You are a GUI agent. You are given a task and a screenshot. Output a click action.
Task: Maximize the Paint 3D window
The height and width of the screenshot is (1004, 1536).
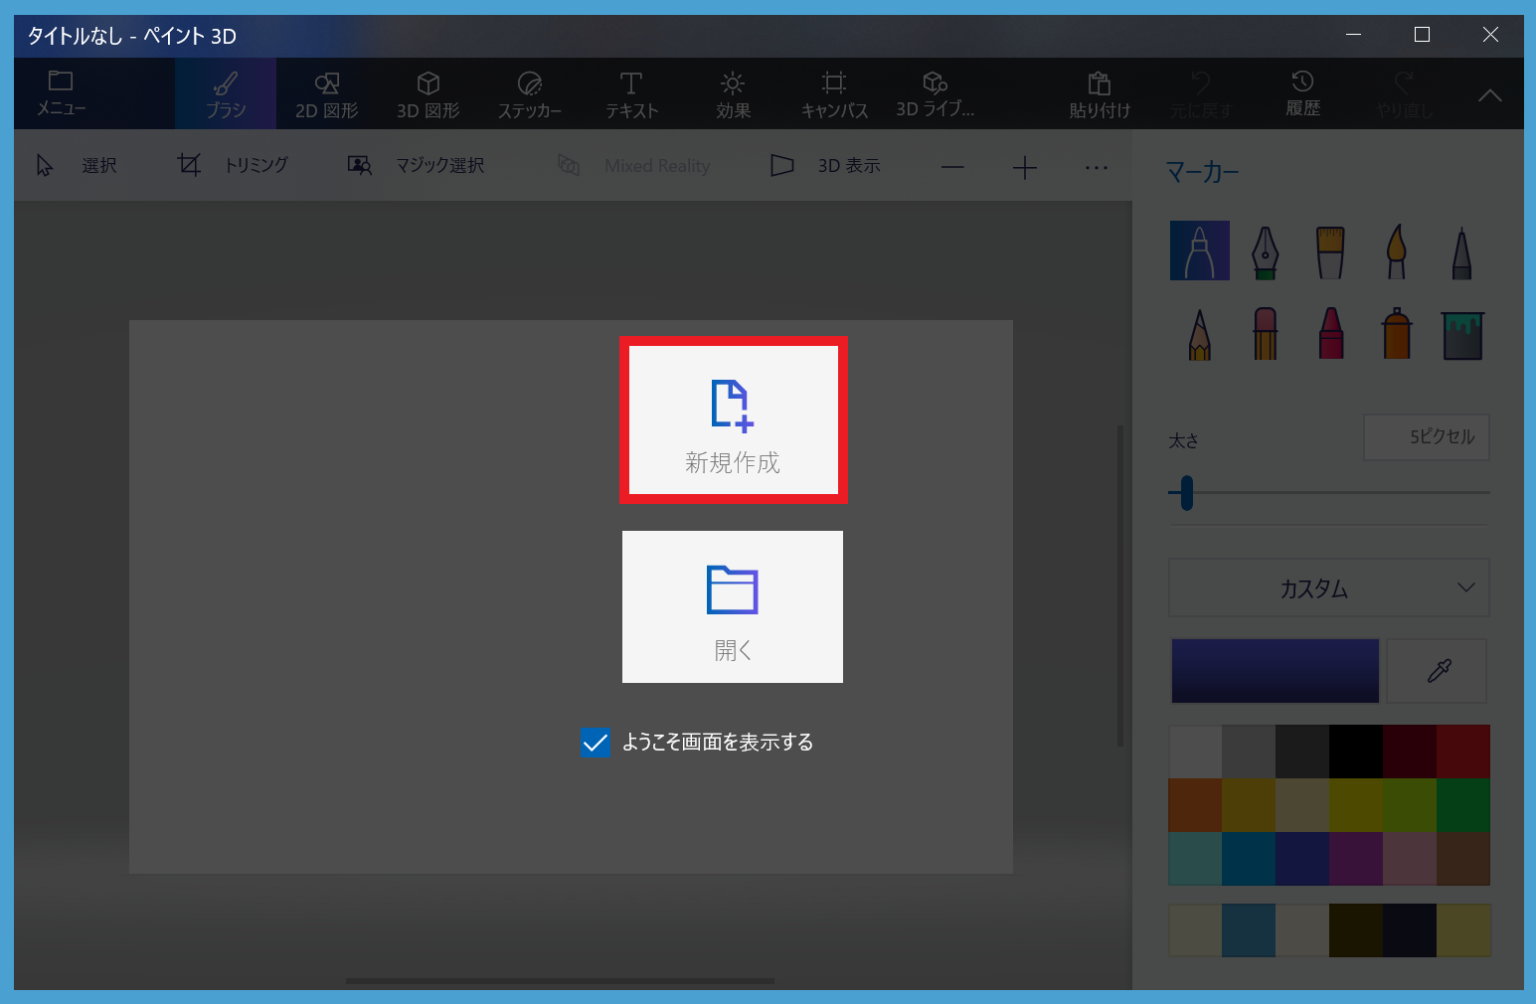(x=1421, y=35)
